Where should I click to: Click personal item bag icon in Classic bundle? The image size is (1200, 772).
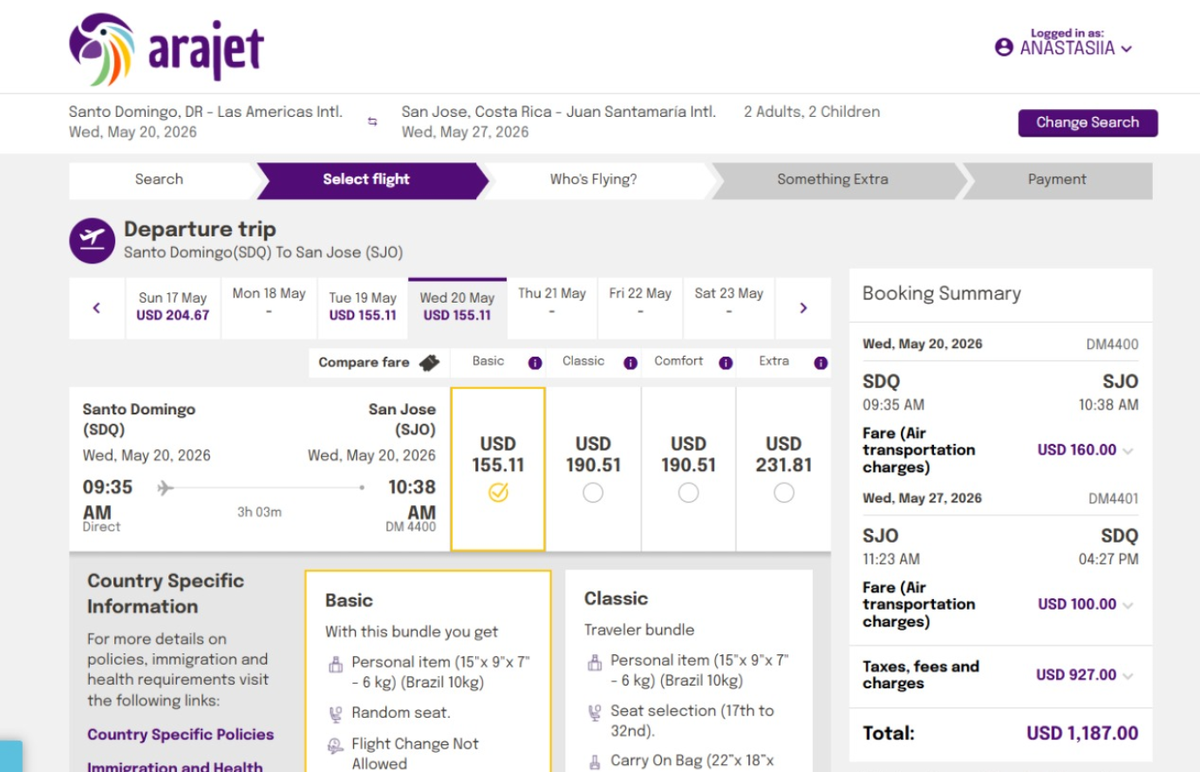(x=594, y=663)
